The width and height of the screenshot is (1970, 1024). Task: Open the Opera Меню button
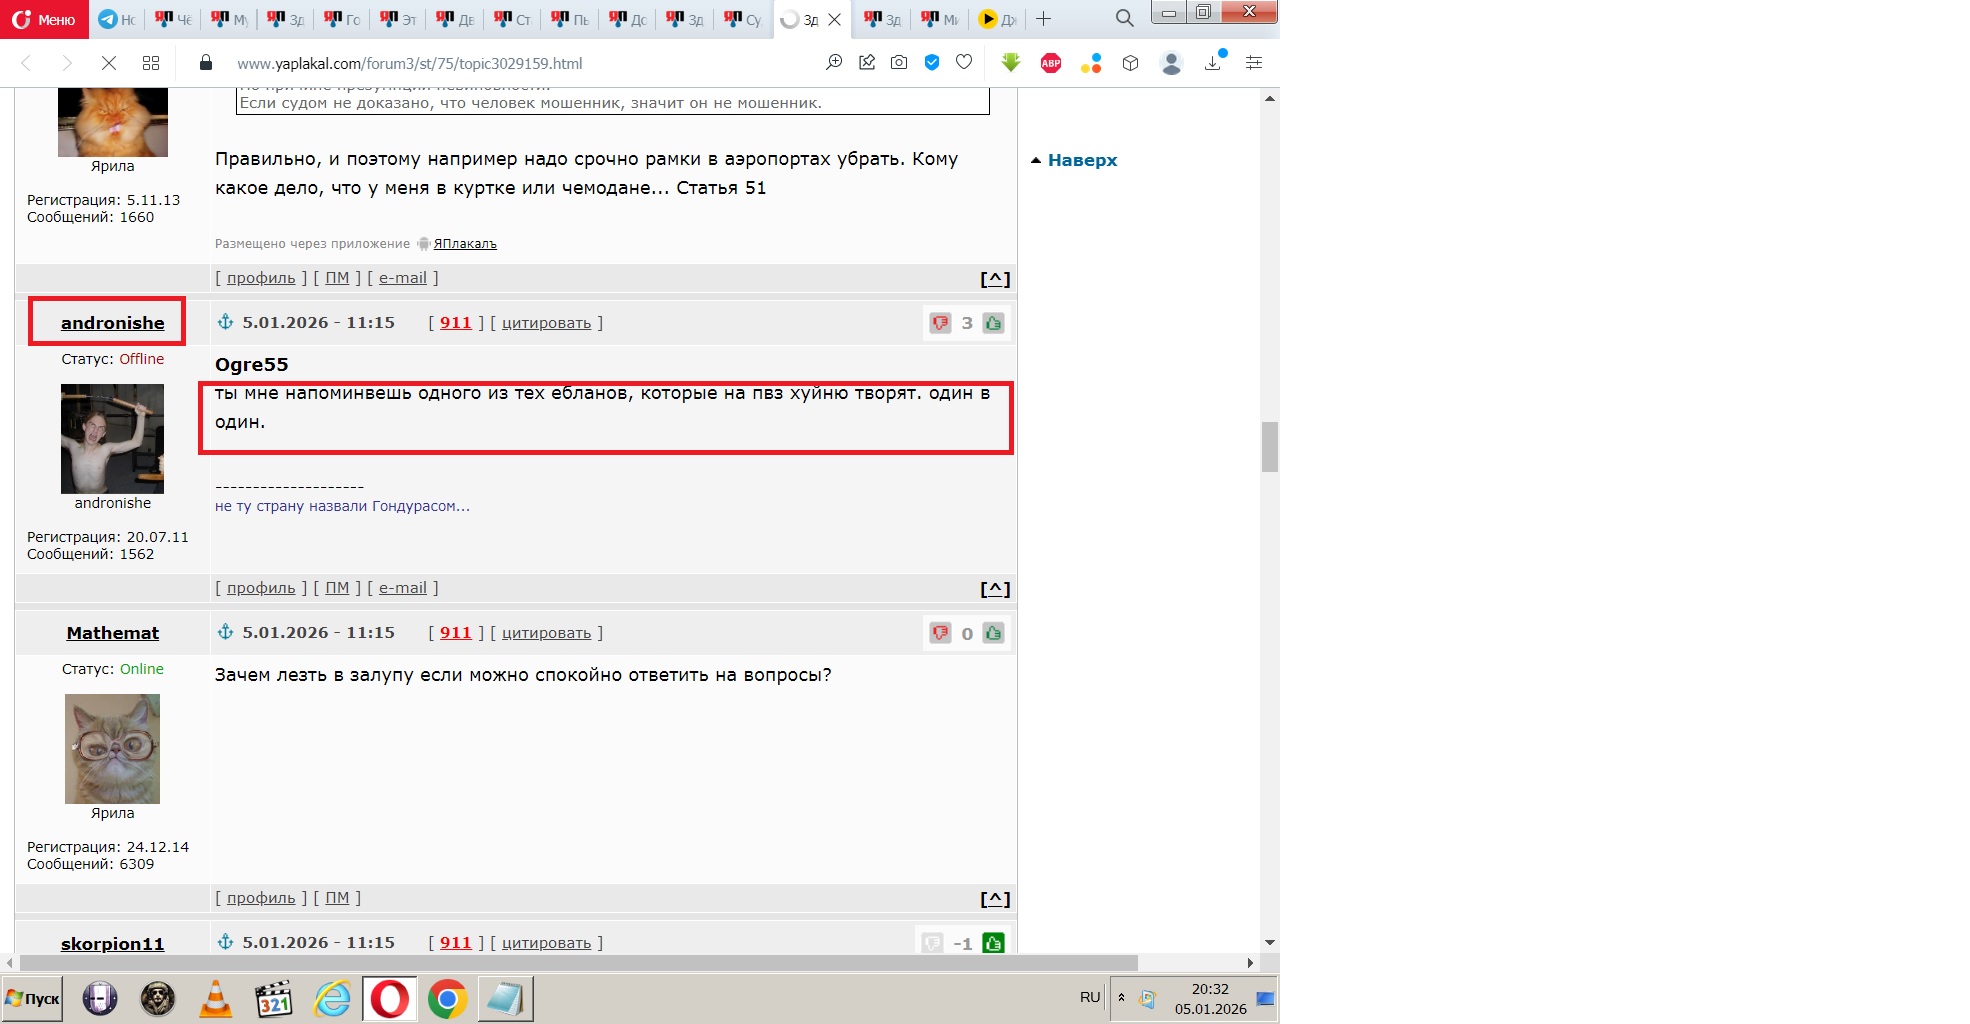tap(45, 19)
